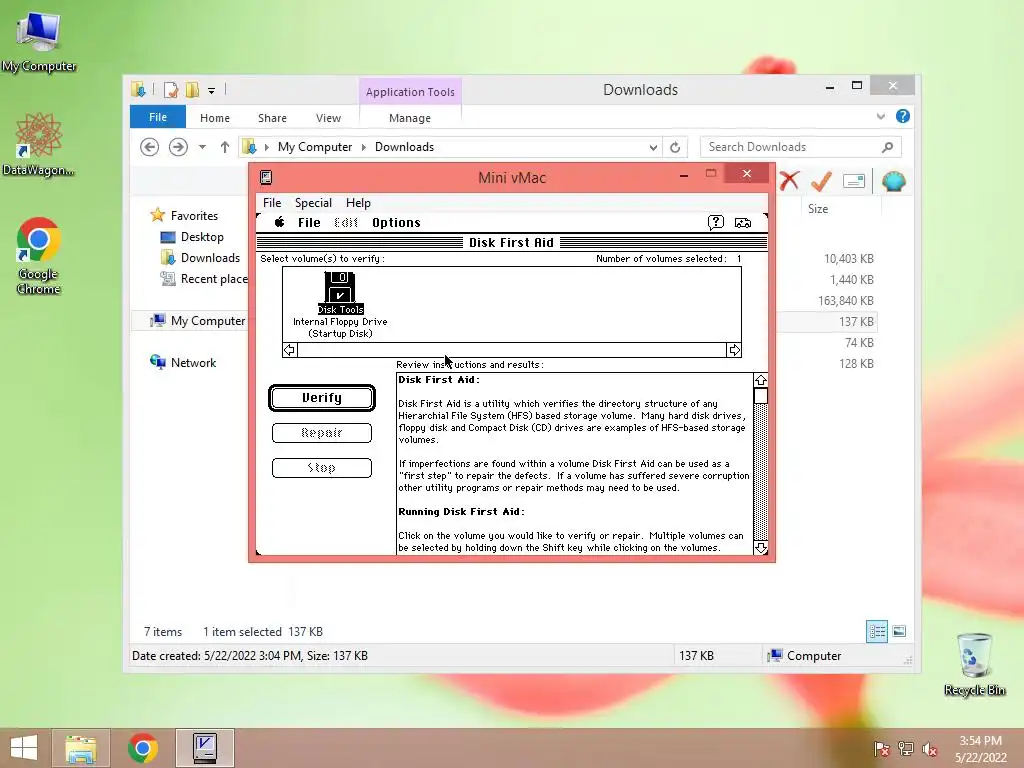The width and height of the screenshot is (1024, 768).
Task: Click the search magnifier icon in Explorer
Action: (x=887, y=147)
